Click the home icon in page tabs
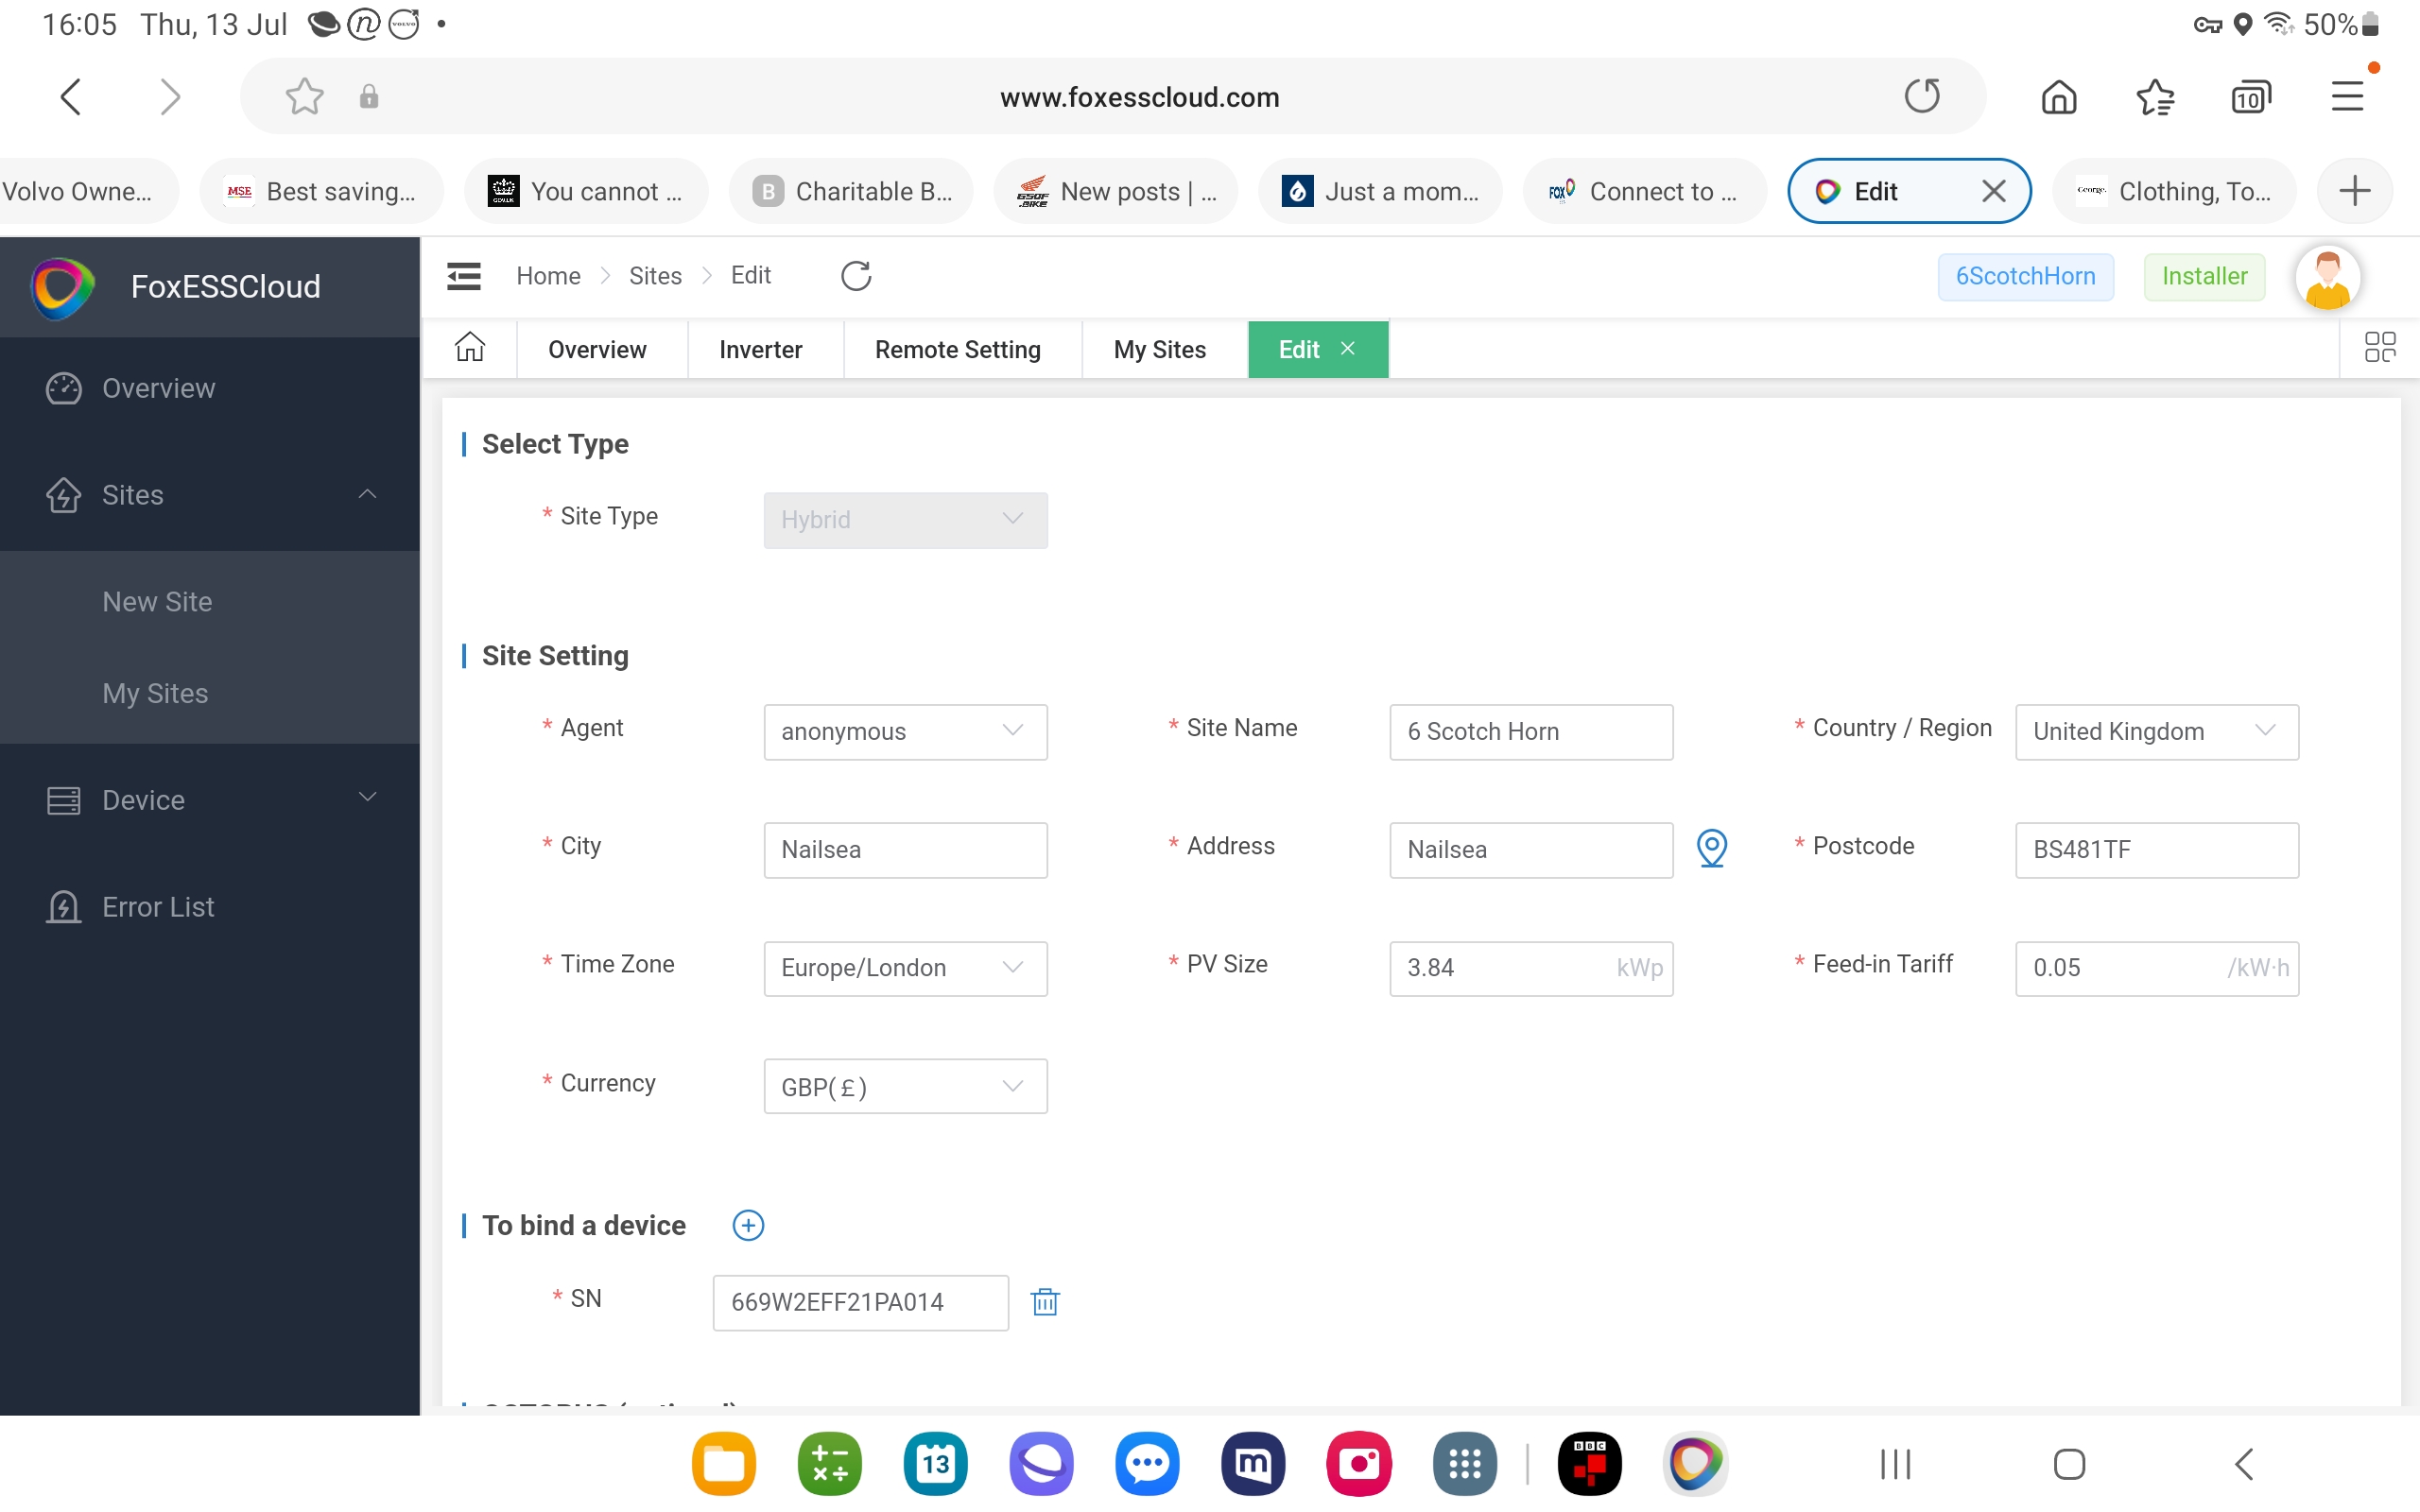This screenshot has width=2420, height=1512. point(470,348)
